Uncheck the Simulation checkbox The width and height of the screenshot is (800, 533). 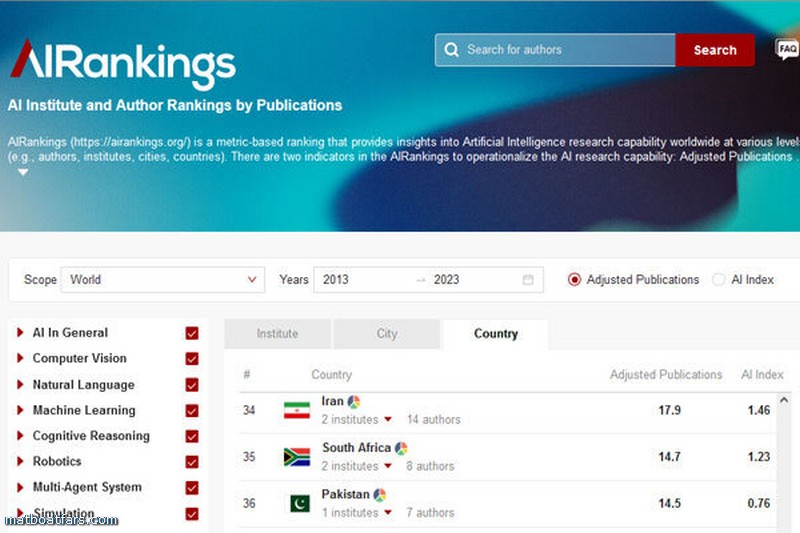192,514
